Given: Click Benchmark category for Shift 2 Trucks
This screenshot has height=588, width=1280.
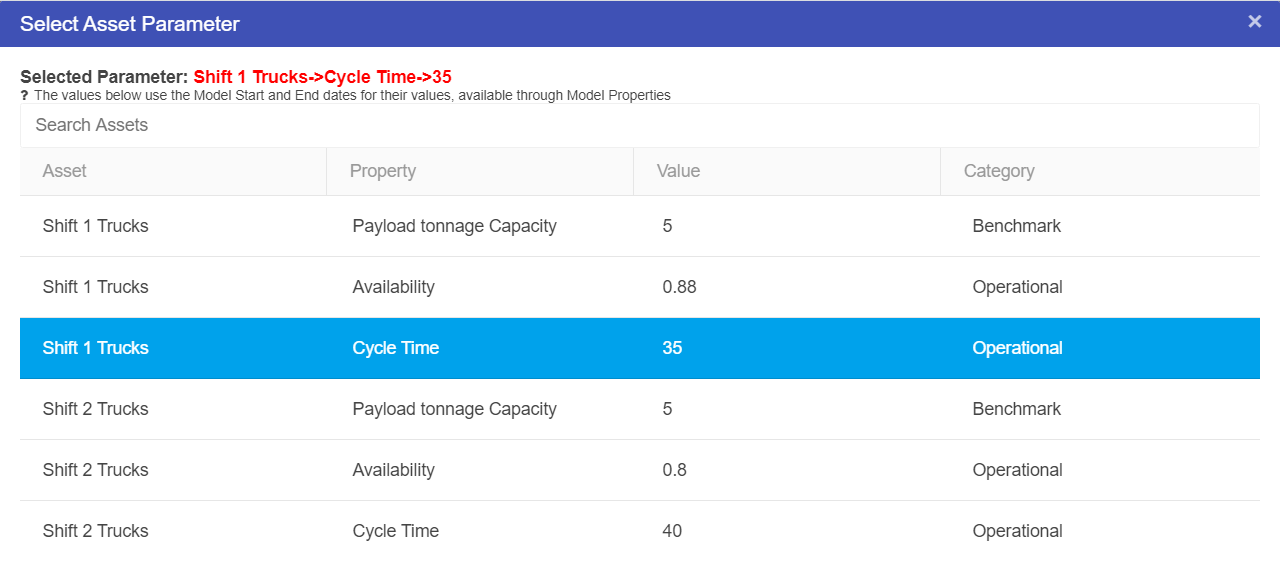Looking at the screenshot, I should point(1016,409).
